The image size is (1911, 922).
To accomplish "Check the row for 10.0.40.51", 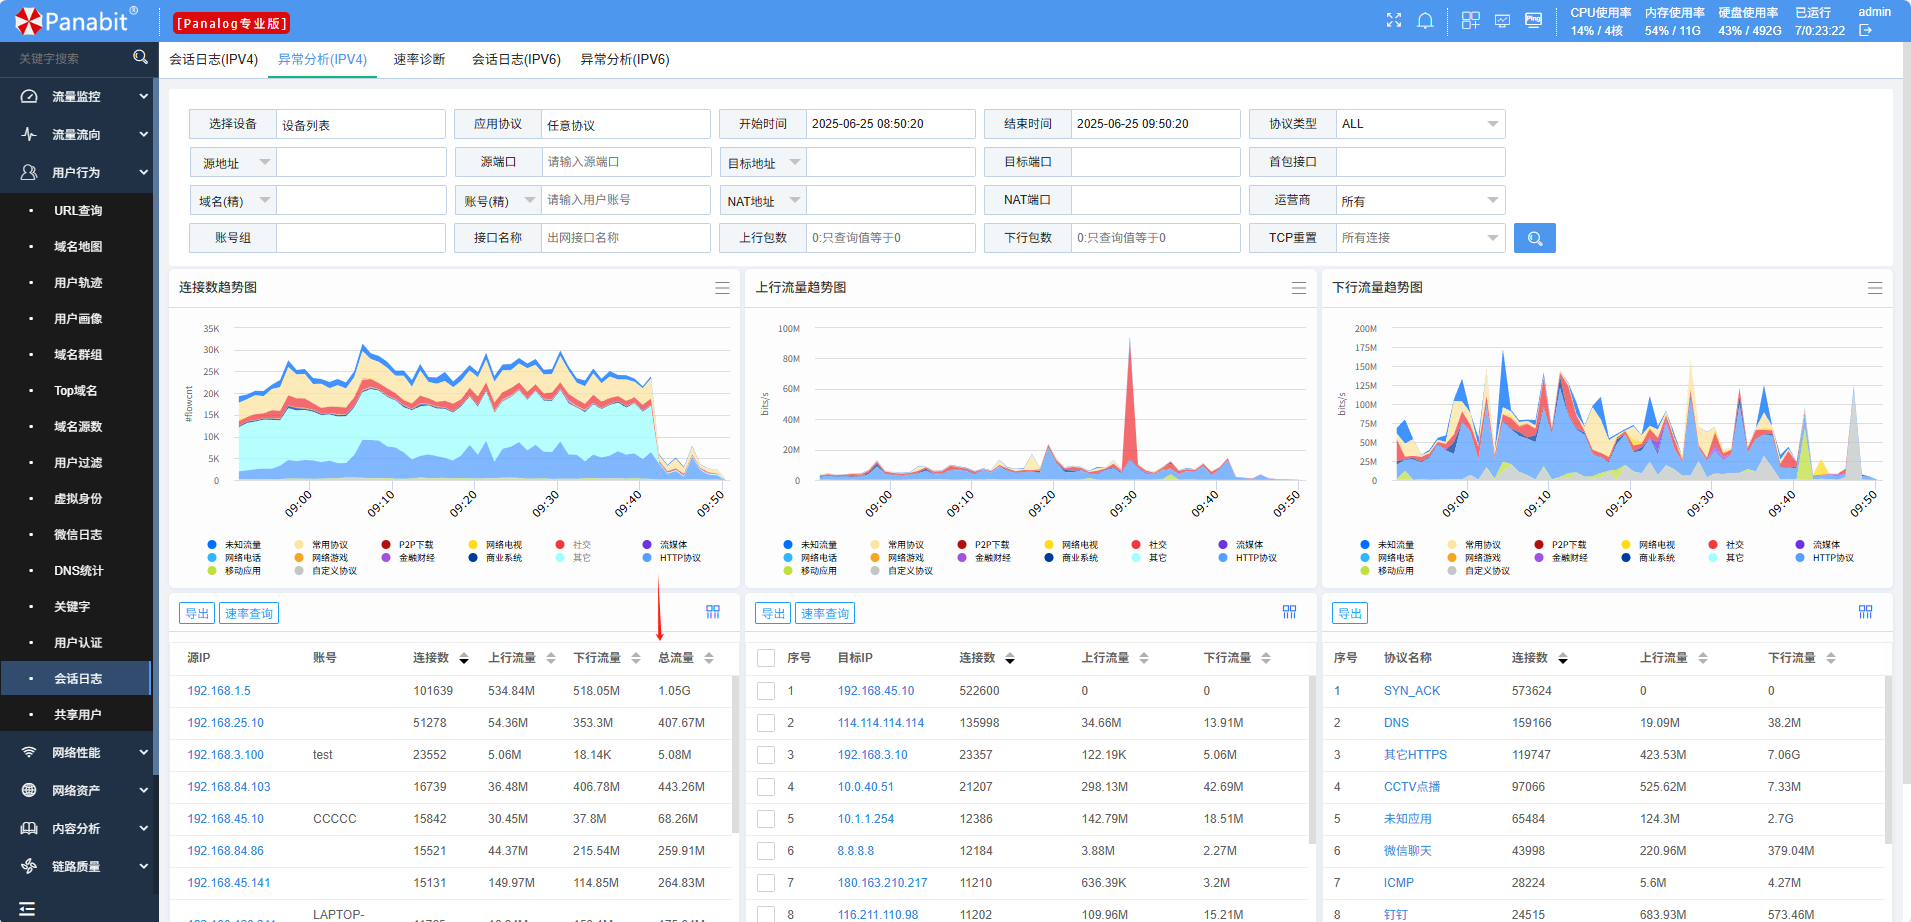I will pyautogui.click(x=766, y=787).
